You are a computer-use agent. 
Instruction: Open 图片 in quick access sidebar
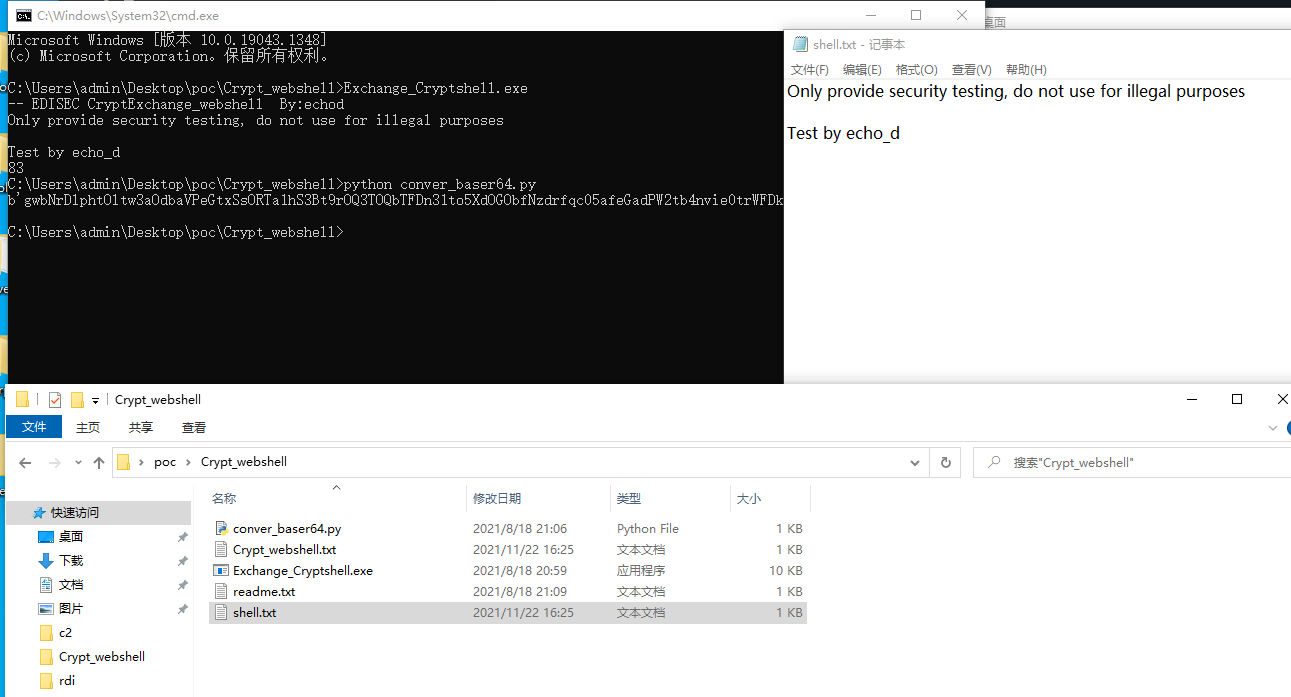tap(71, 609)
